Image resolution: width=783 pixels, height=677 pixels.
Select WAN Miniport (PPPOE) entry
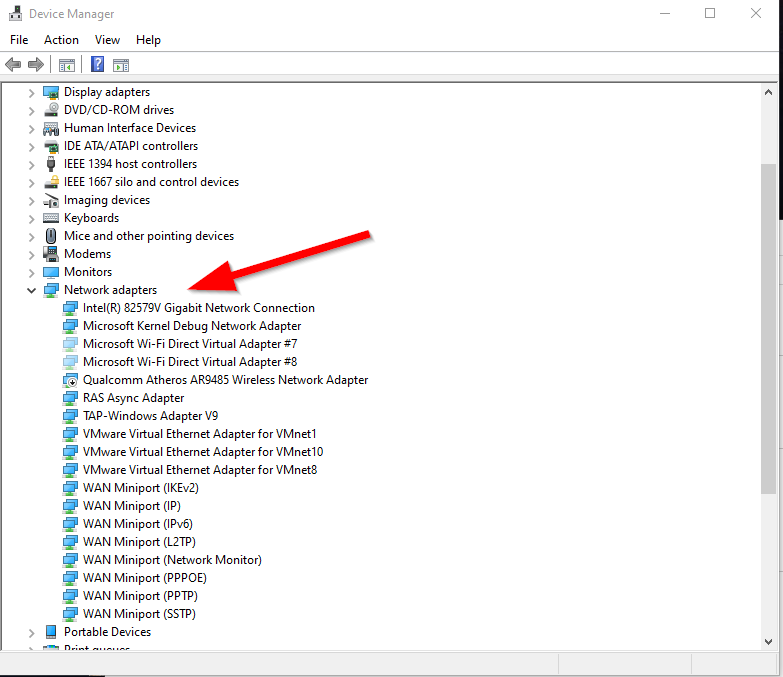click(x=145, y=578)
